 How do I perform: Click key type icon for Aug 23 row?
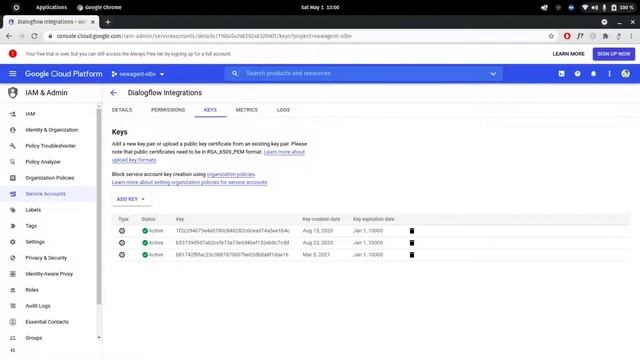point(122,243)
